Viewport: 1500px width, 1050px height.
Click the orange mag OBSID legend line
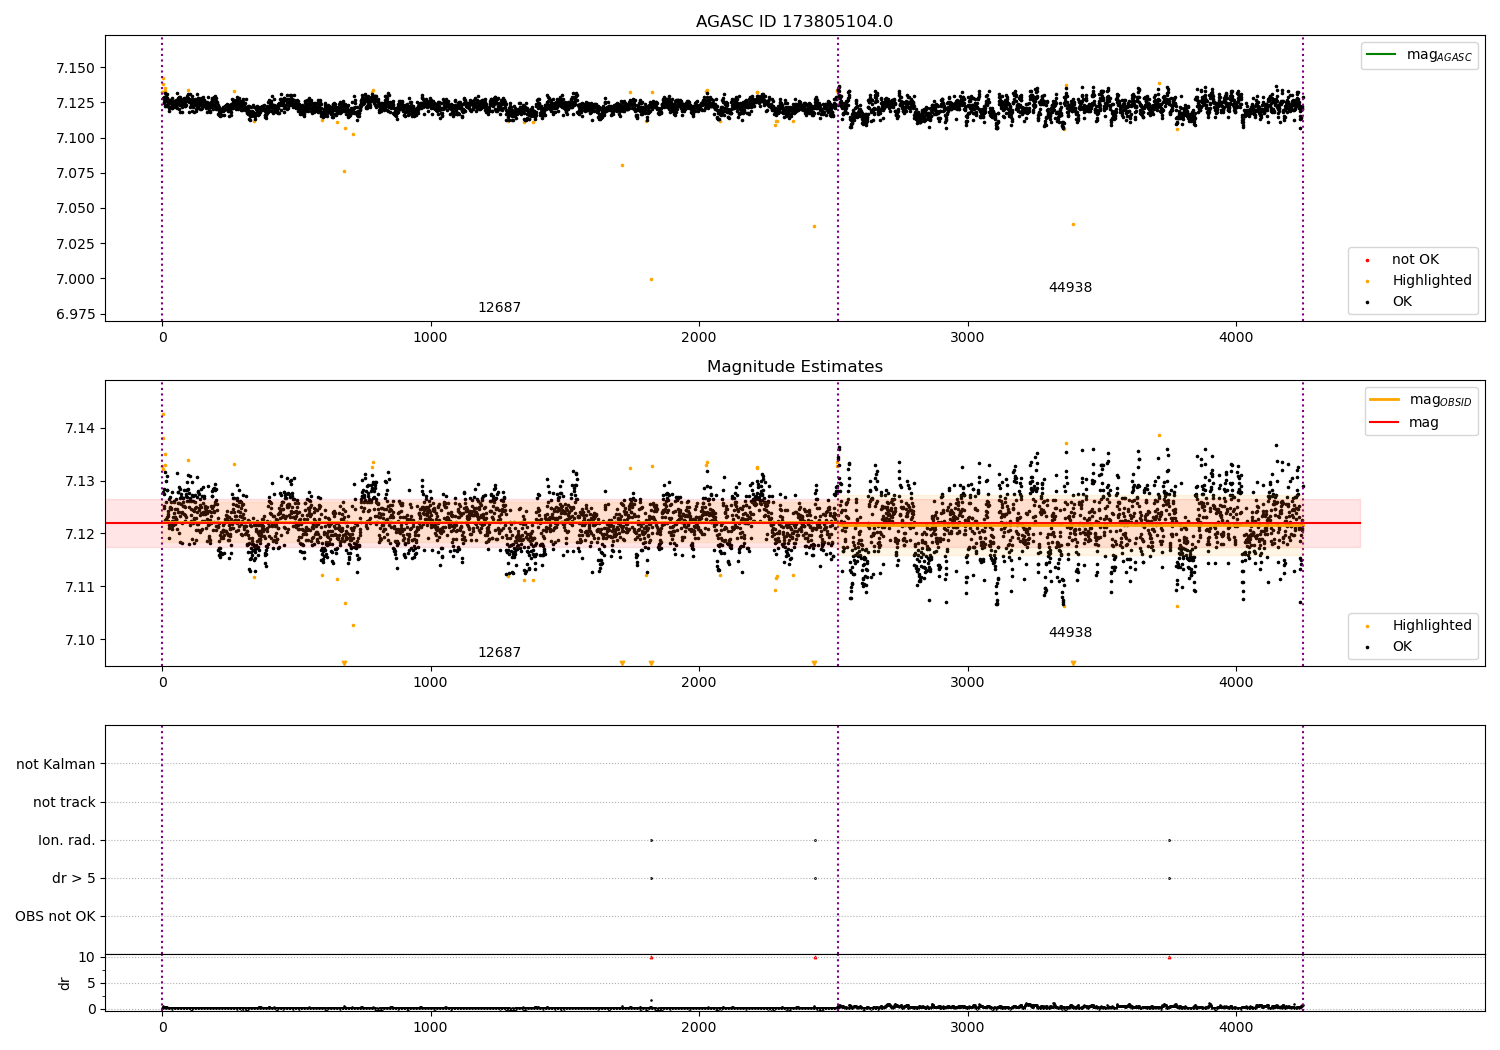tap(1385, 399)
